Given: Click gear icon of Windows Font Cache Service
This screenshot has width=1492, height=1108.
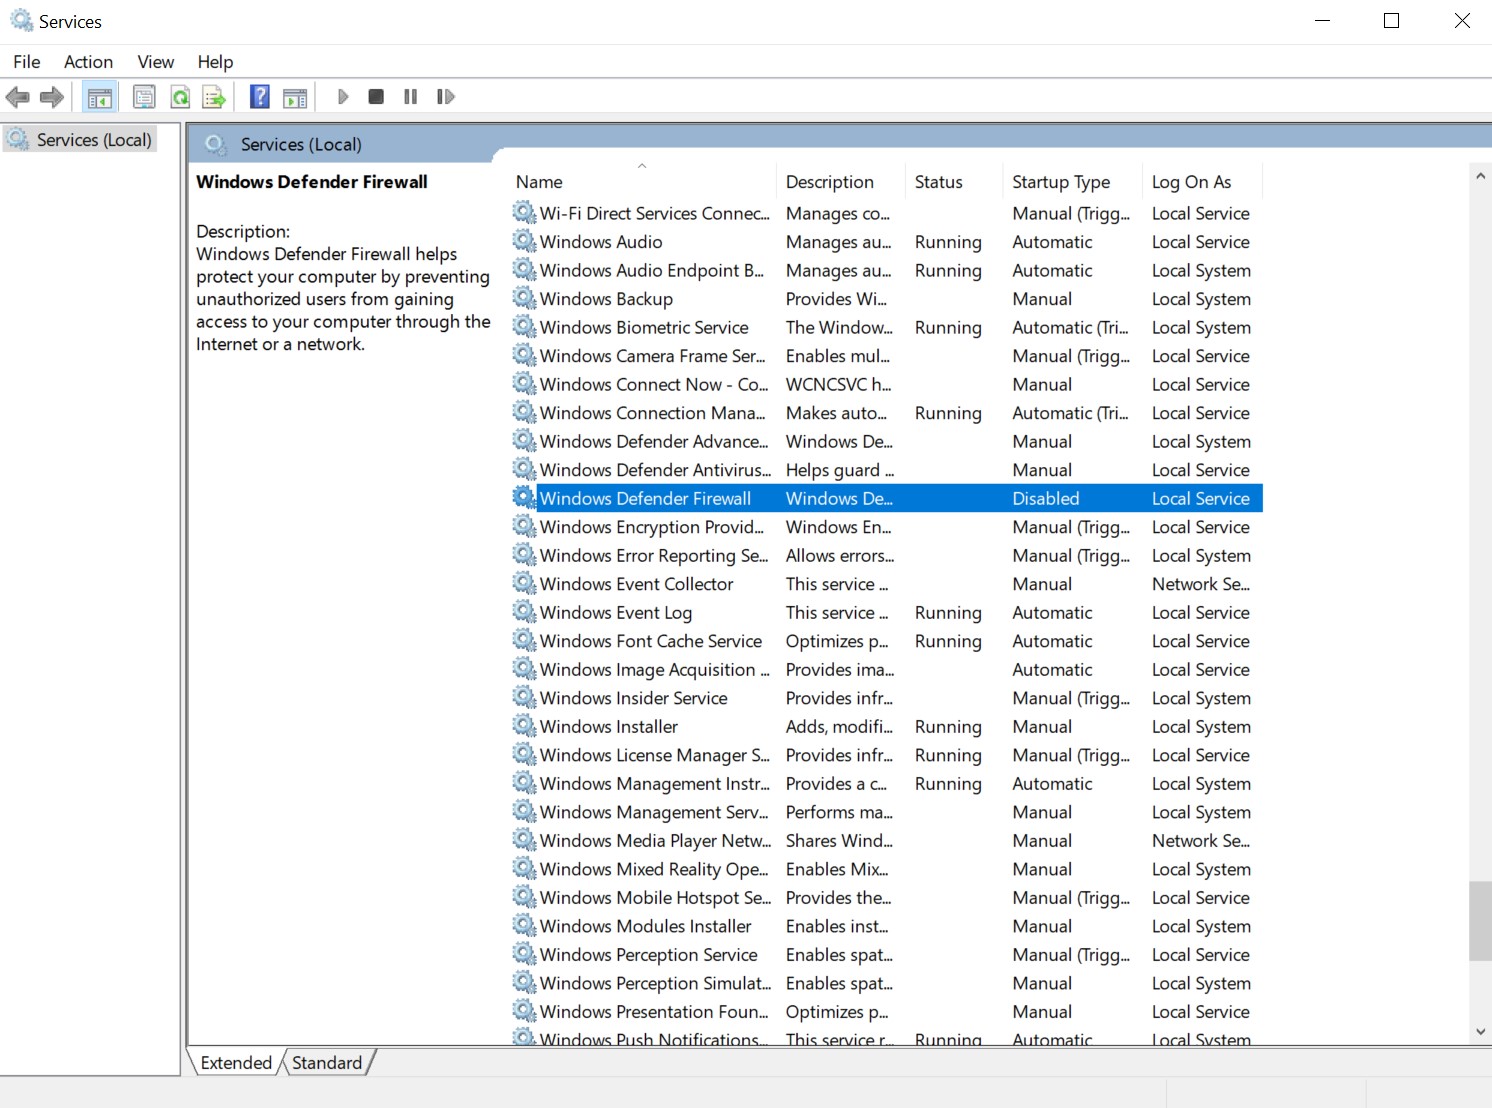Looking at the screenshot, I should [524, 641].
